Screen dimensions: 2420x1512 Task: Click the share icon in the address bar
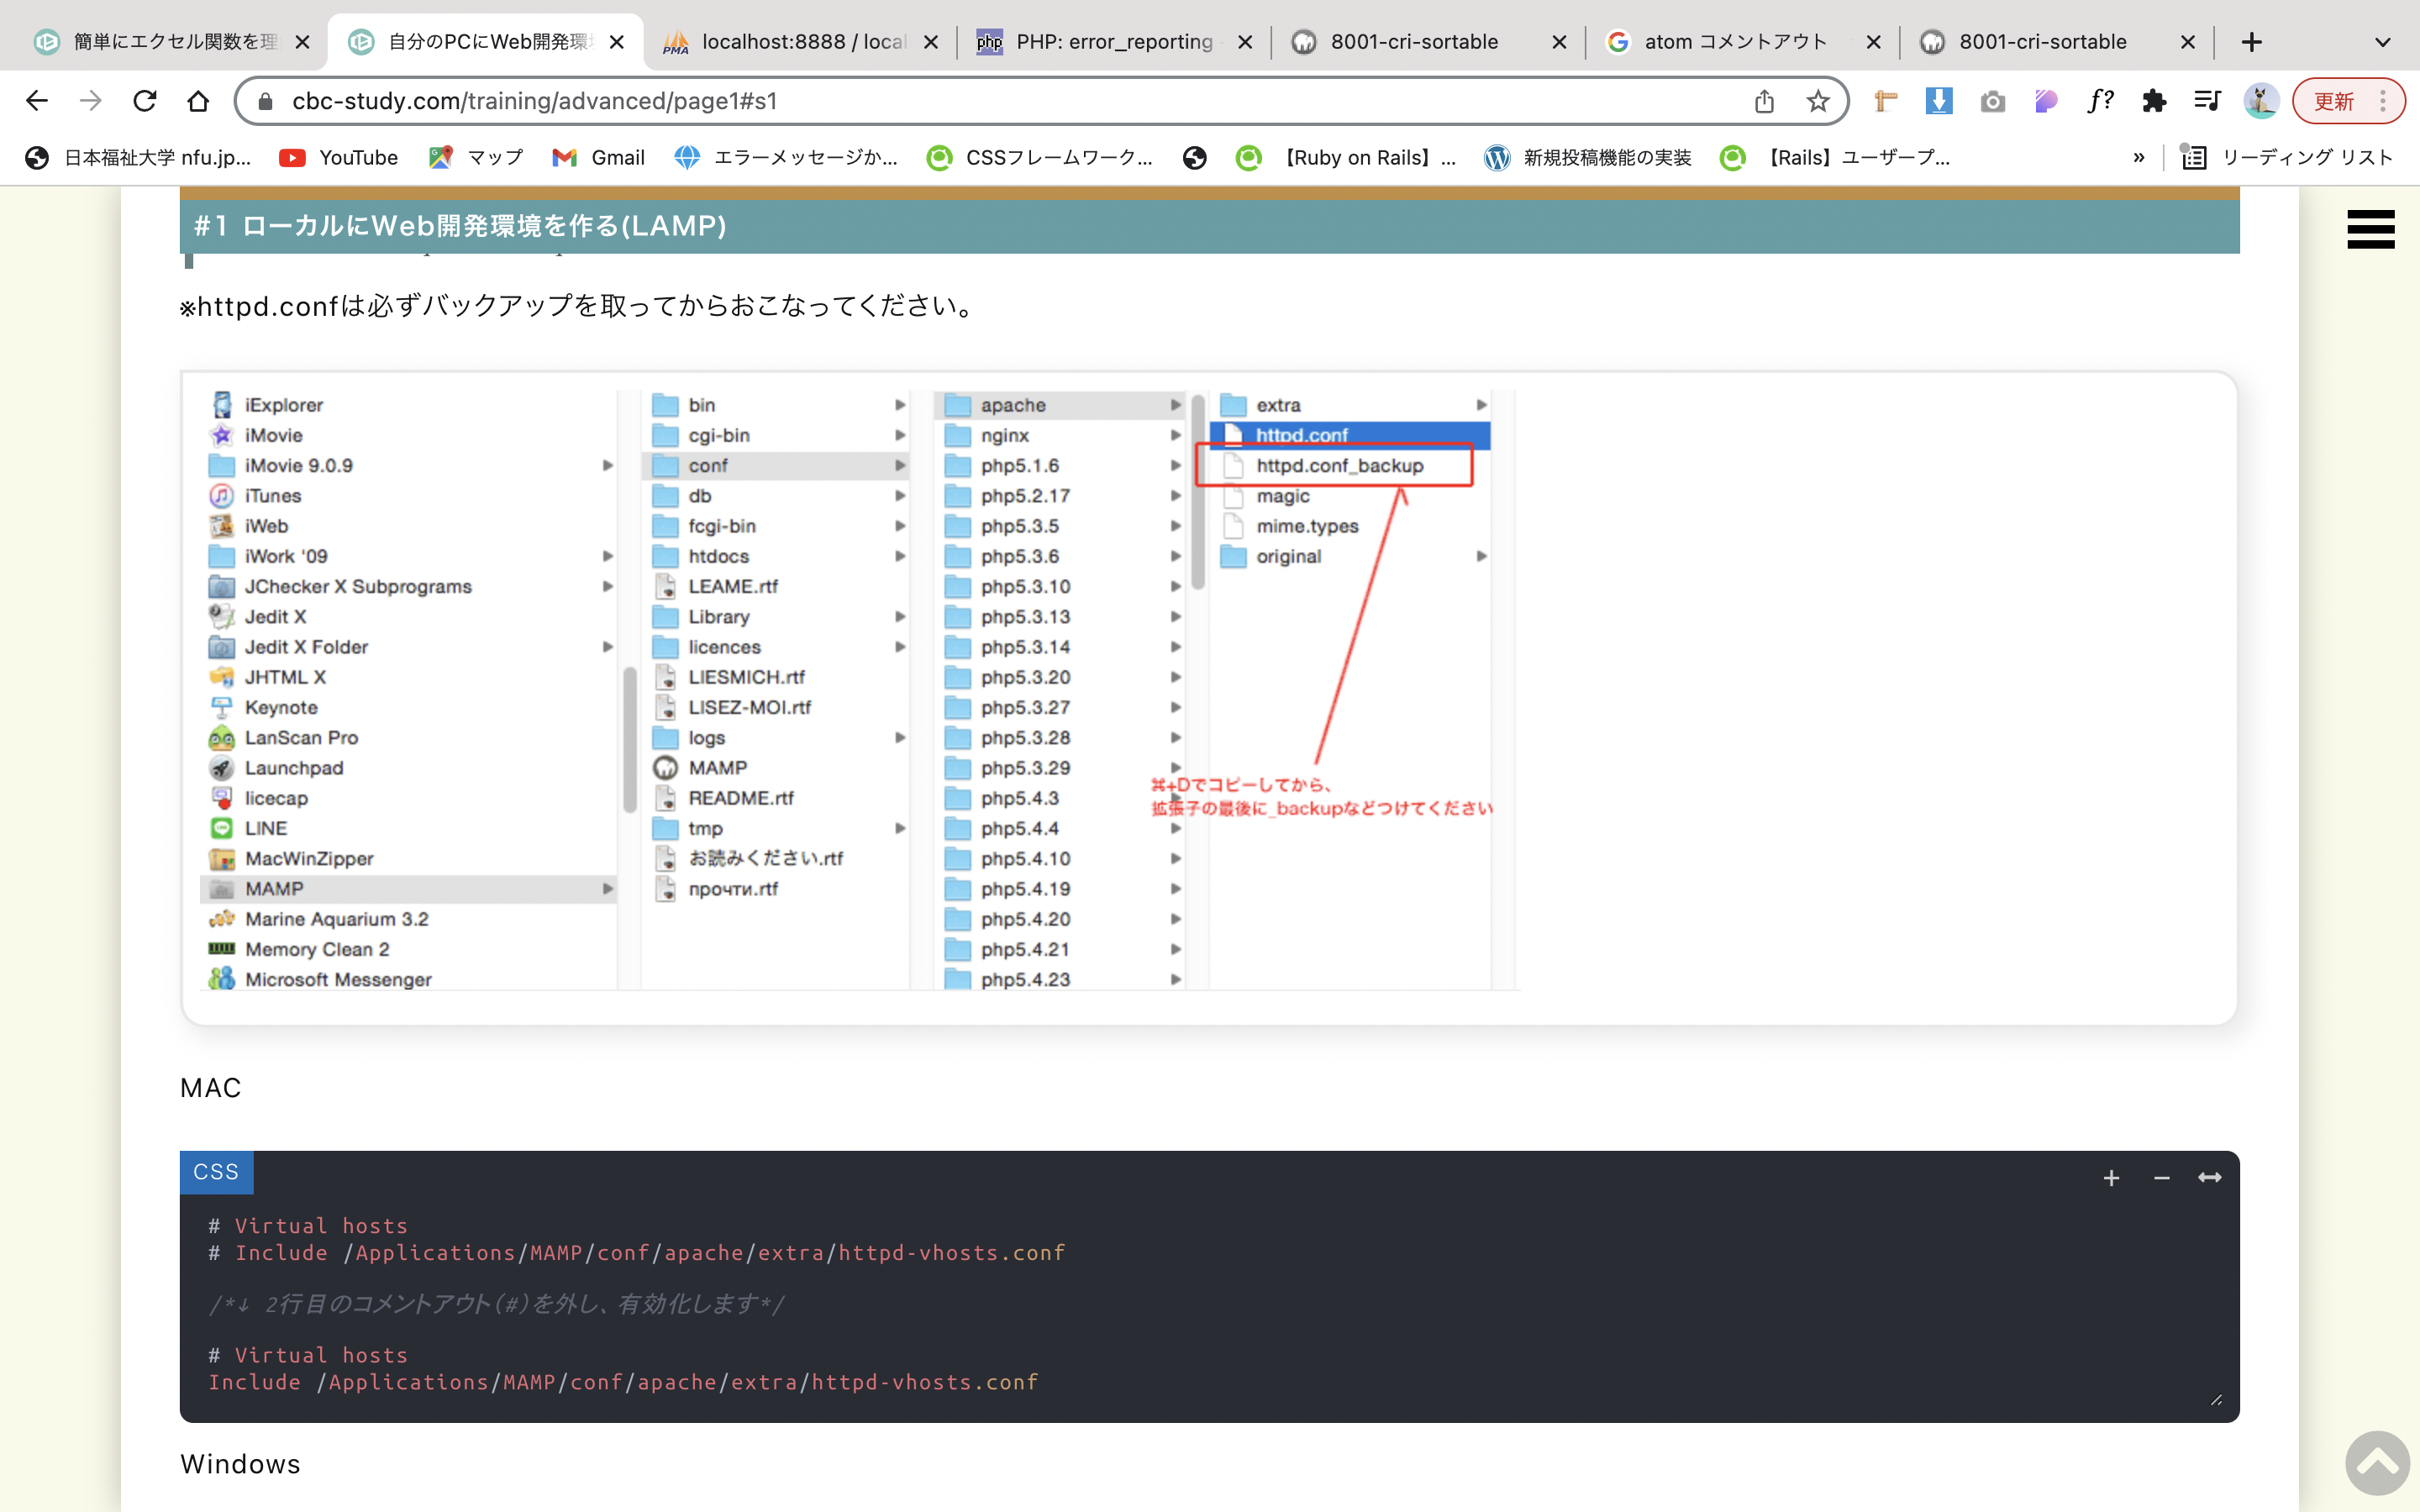coord(1764,101)
